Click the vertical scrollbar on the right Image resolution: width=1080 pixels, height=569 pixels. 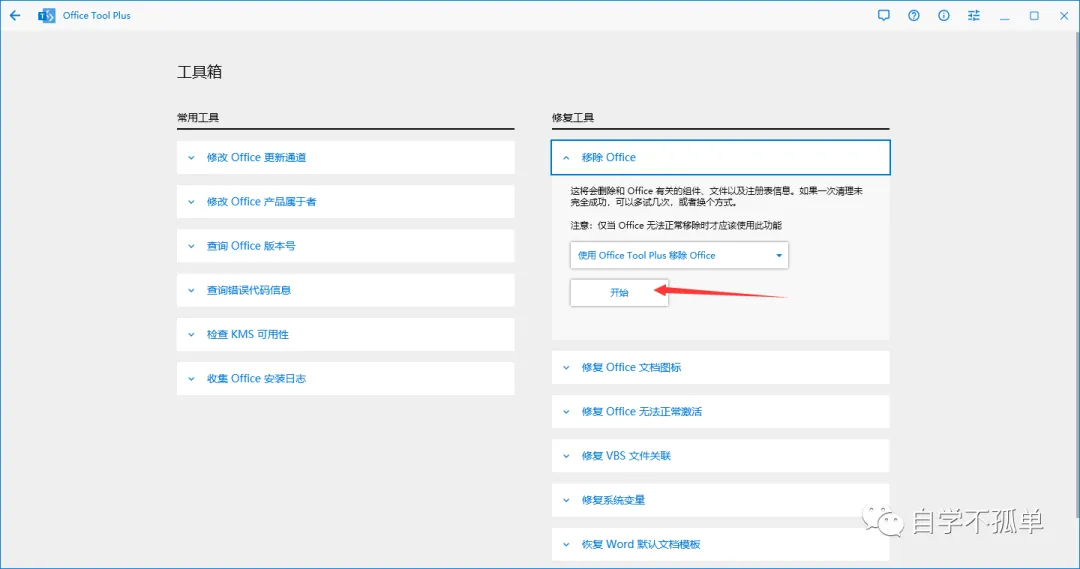(x=1077, y=276)
